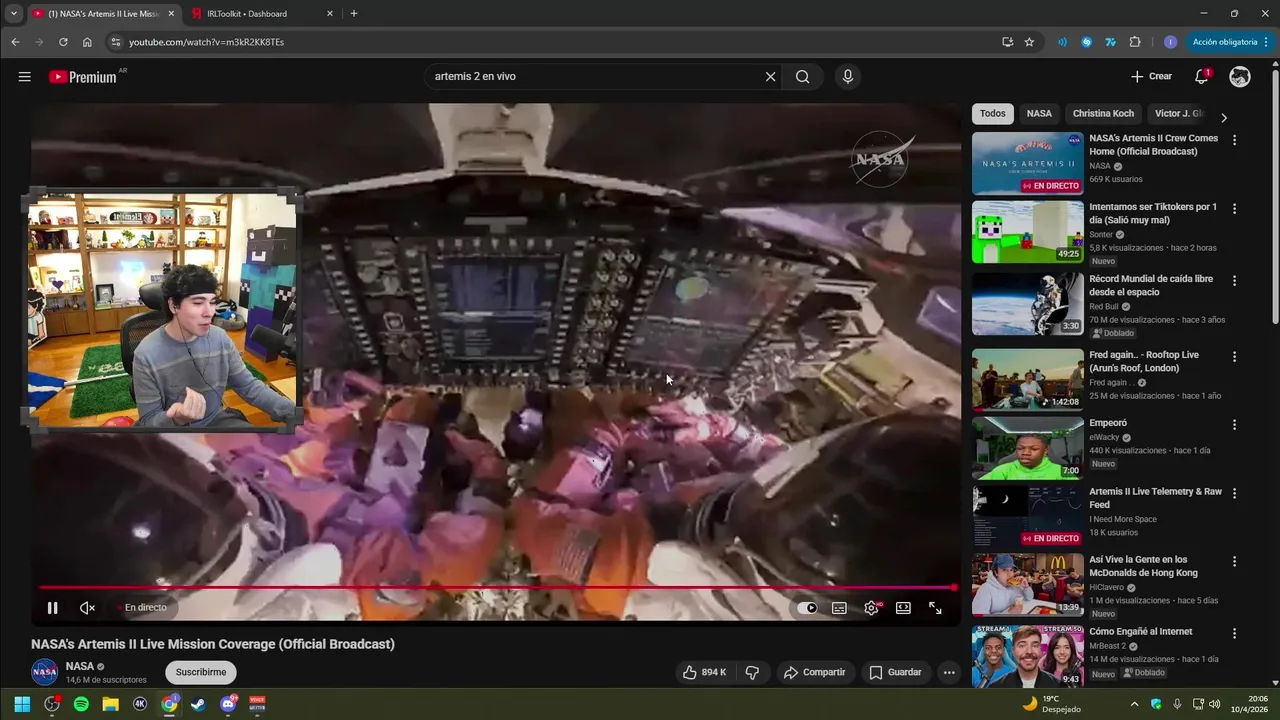The width and height of the screenshot is (1280, 720).
Task: Select the Victor J. Glover filter chip
Action: click(1178, 114)
